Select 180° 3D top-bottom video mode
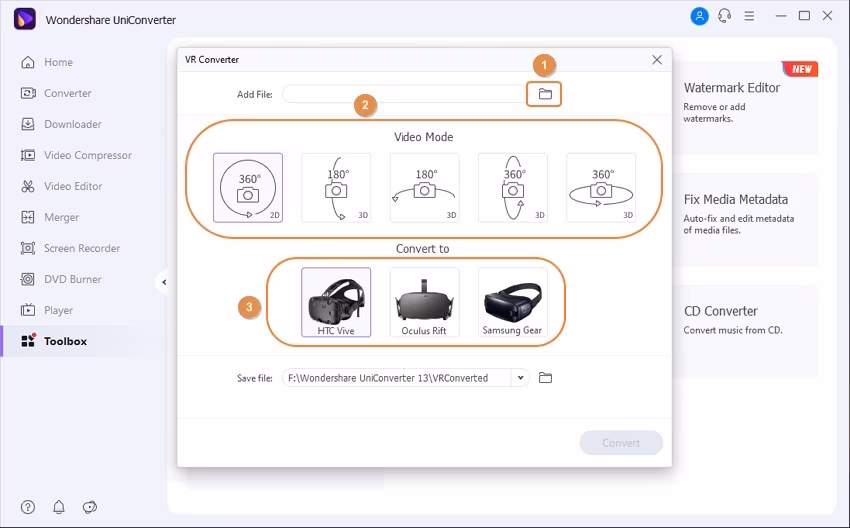The width and height of the screenshot is (850, 528). coord(336,188)
